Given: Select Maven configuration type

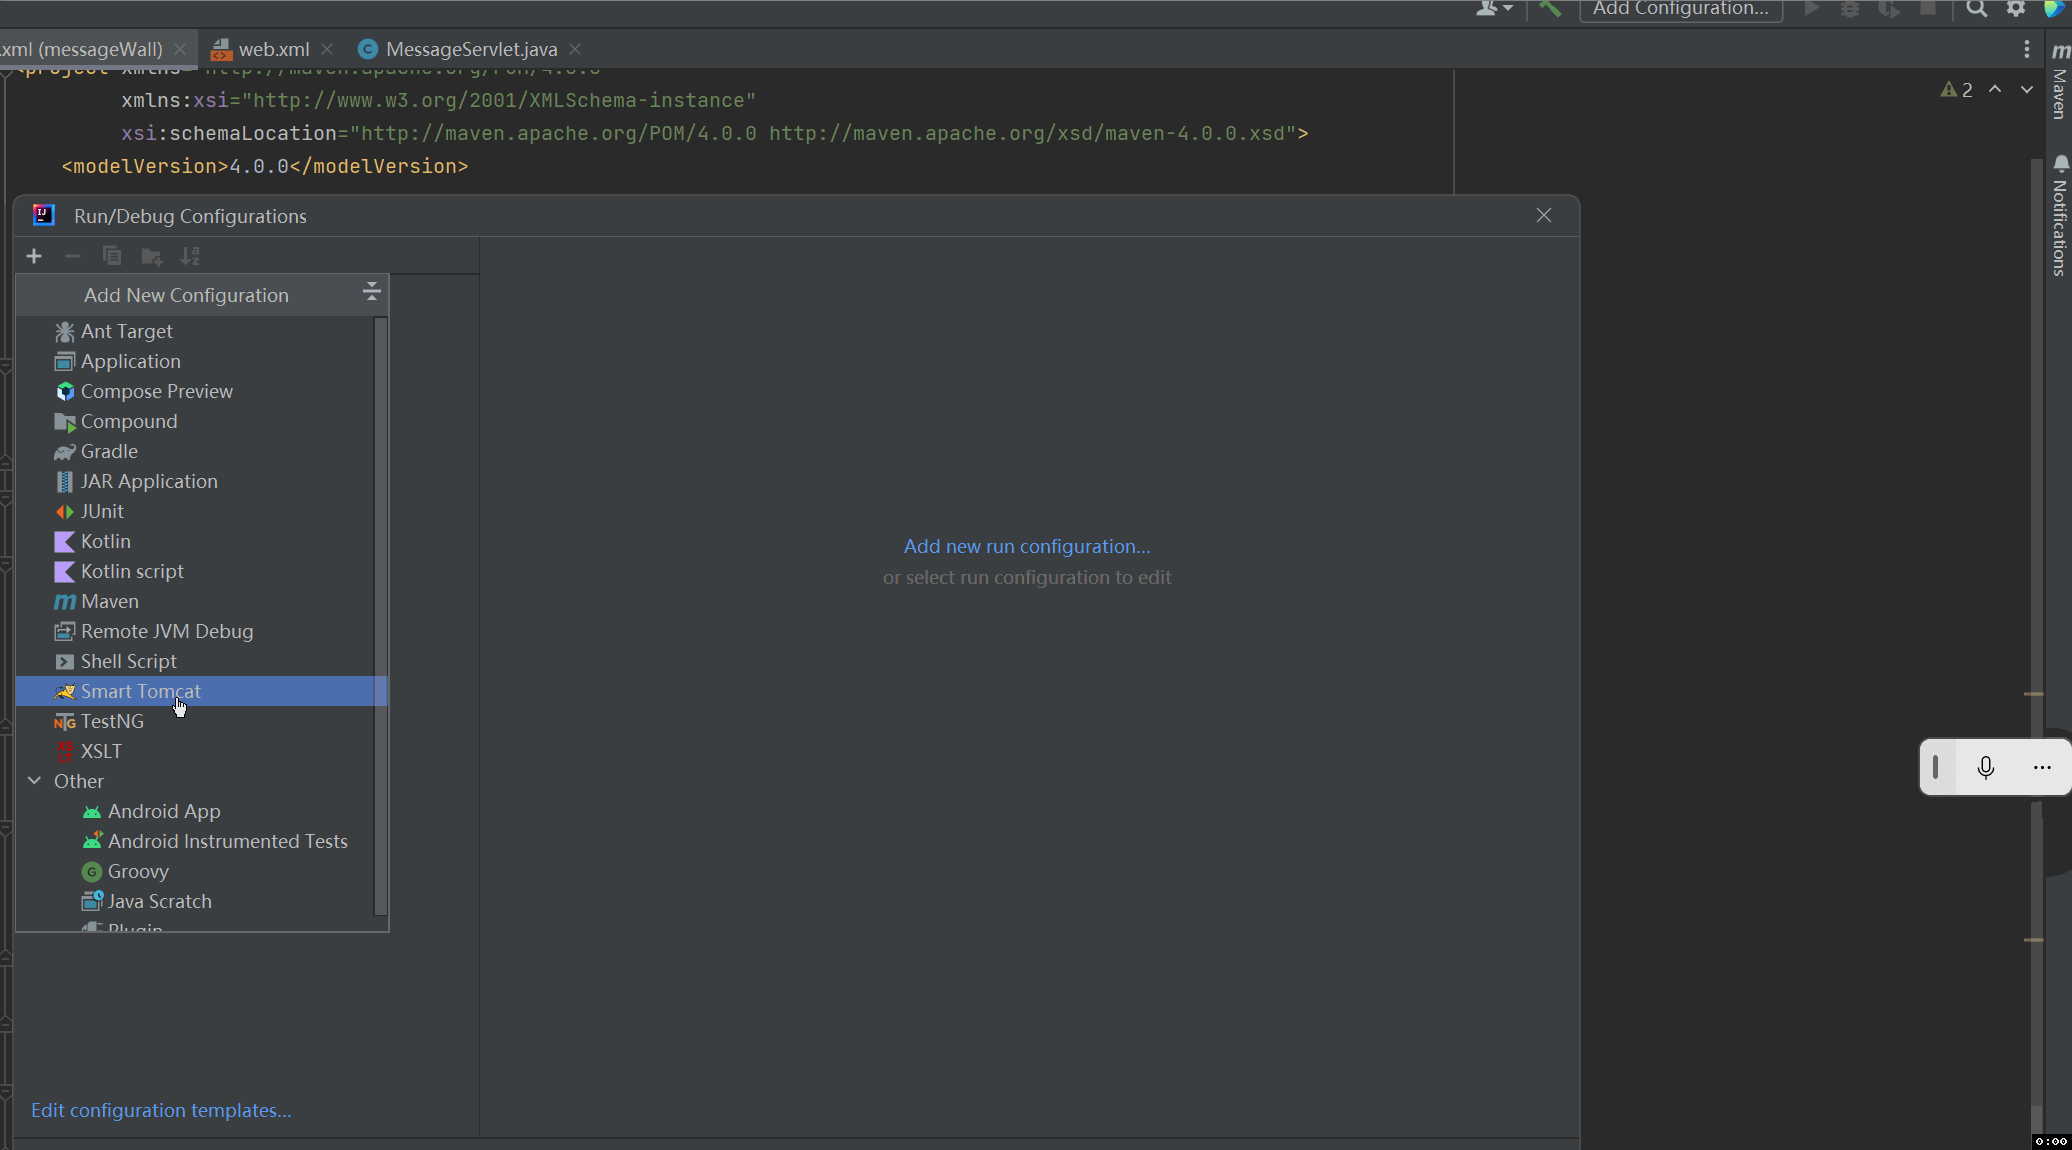Looking at the screenshot, I should pyautogui.click(x=109, y=601).
